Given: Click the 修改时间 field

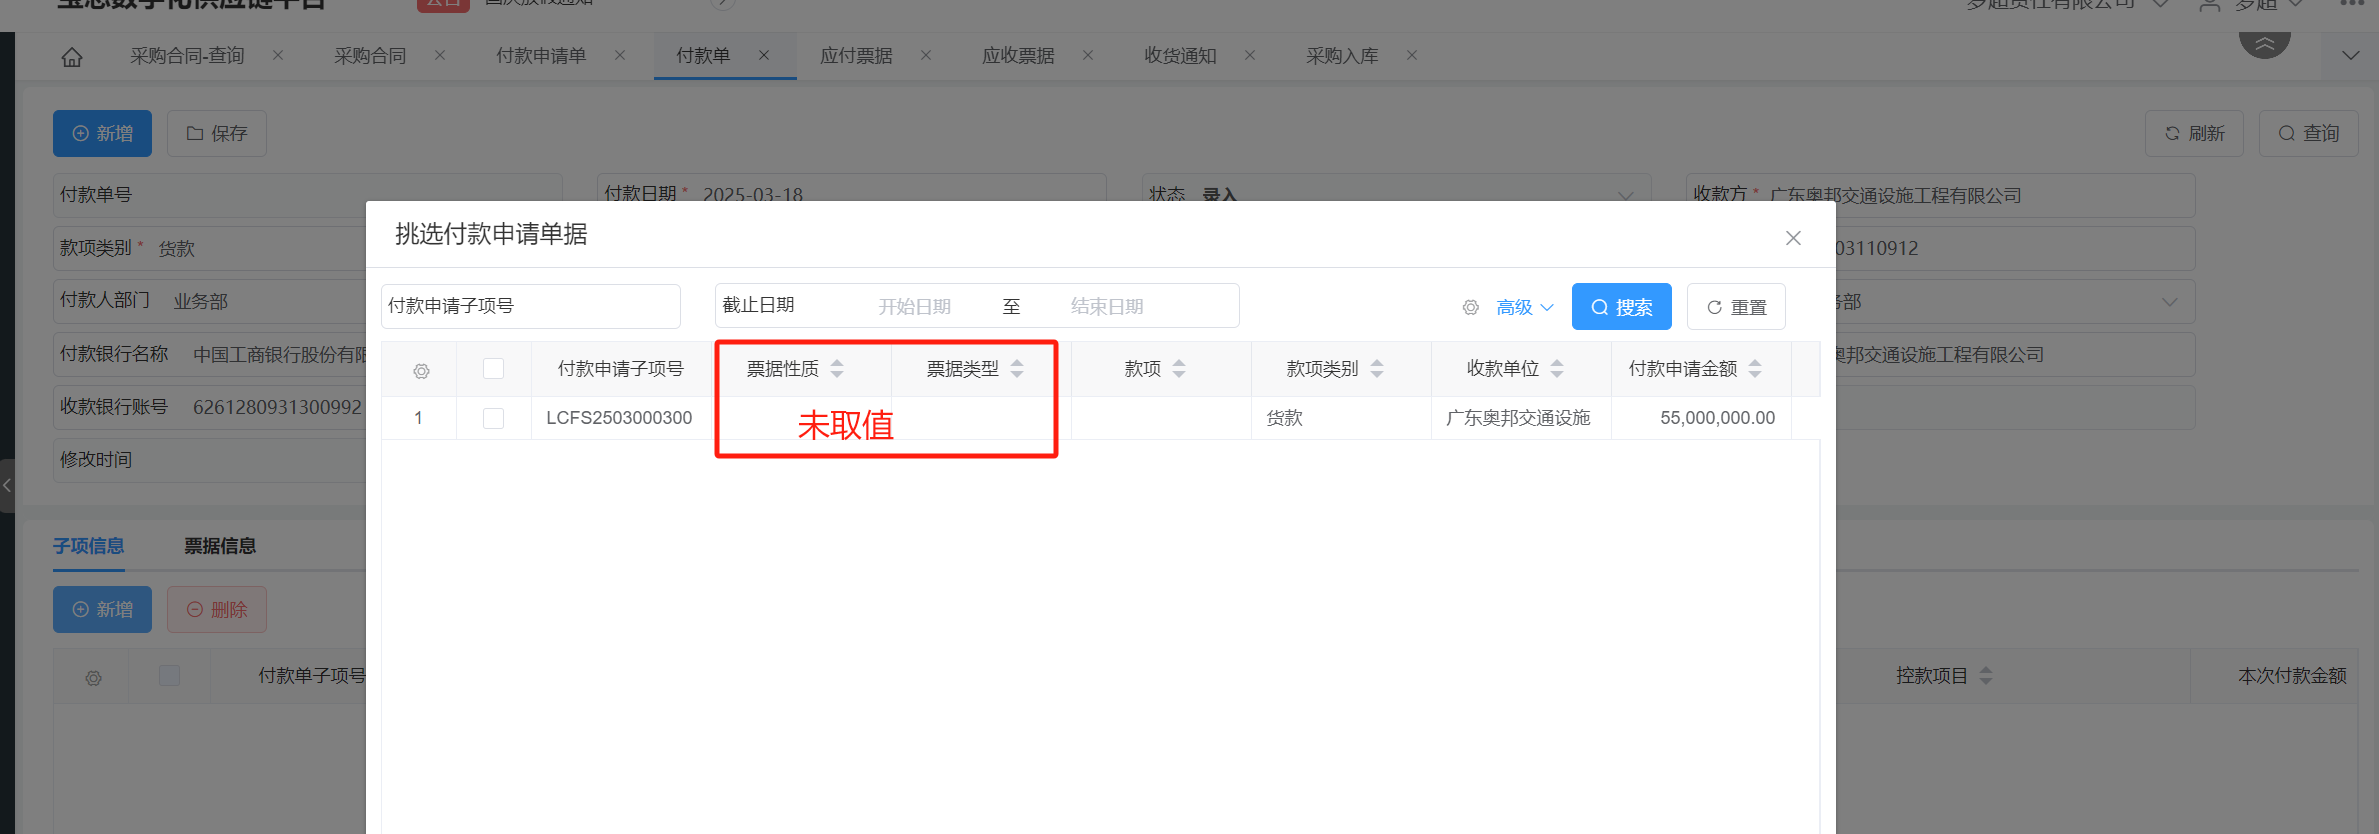Looking at the screenshot, I should pos(210,460).
